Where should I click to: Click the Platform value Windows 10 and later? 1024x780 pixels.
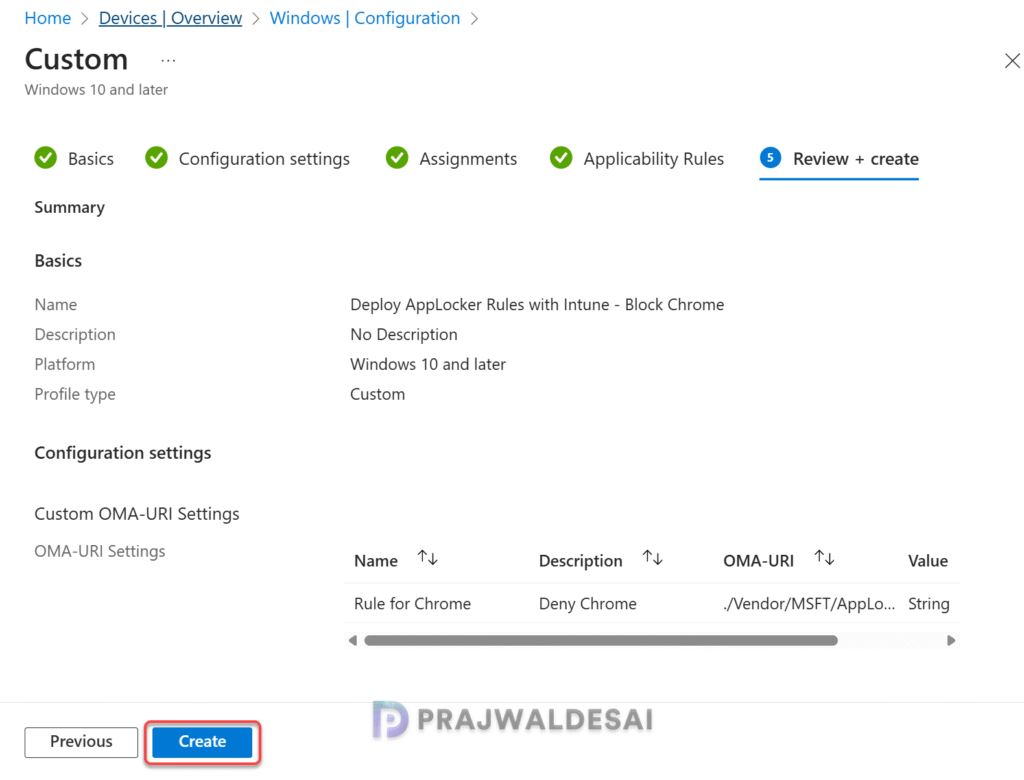(x=428, y=364)
